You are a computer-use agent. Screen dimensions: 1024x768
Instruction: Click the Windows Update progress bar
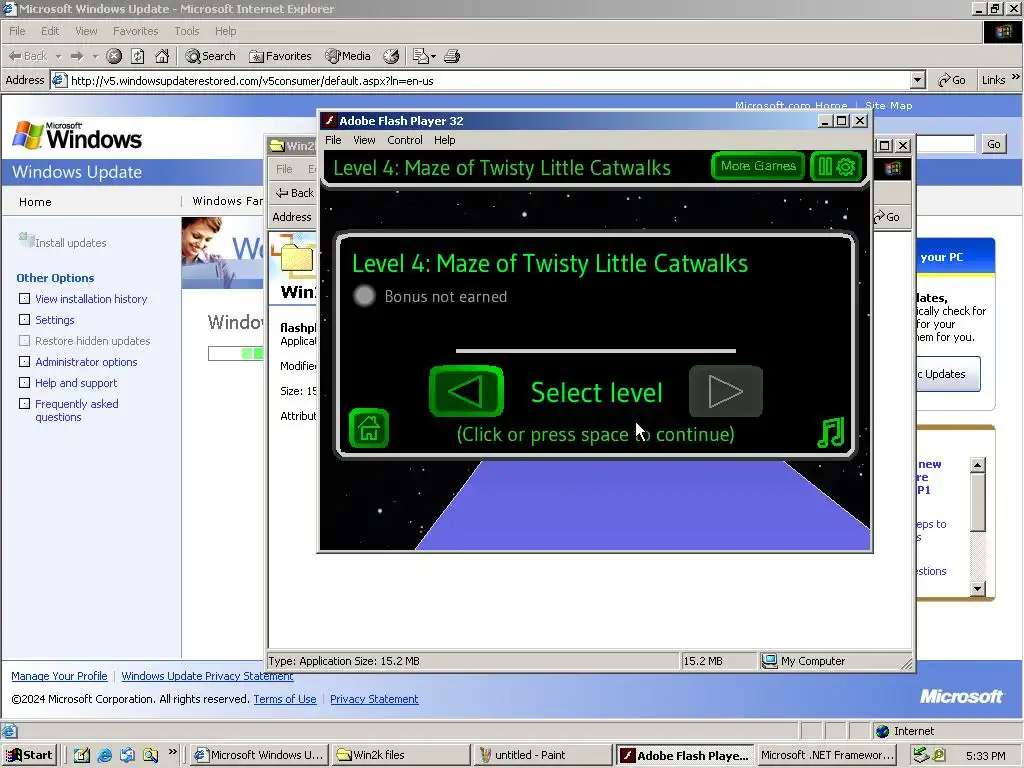[x=236, y=353]
